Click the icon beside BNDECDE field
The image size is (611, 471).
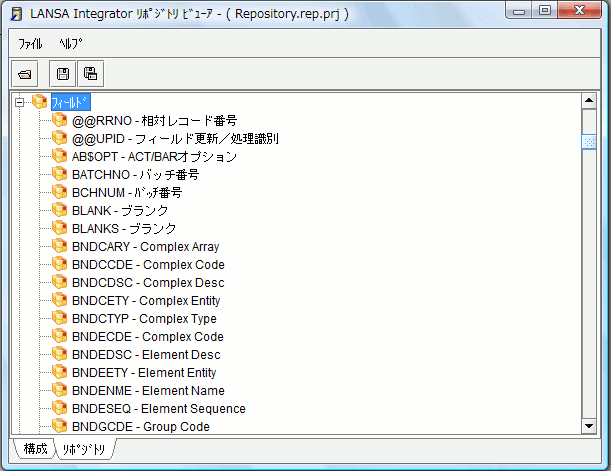tap(59, 336)
